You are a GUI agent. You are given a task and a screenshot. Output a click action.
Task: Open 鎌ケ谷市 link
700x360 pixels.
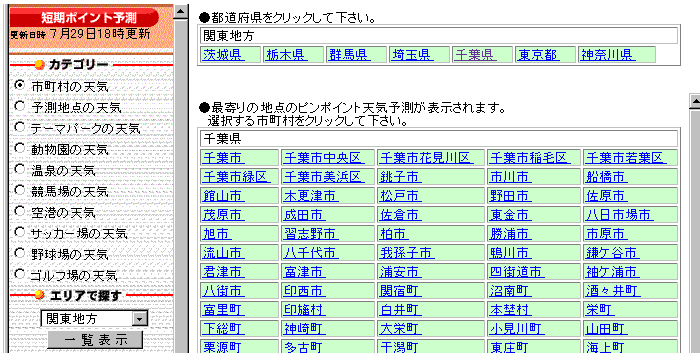coord(612,253)
